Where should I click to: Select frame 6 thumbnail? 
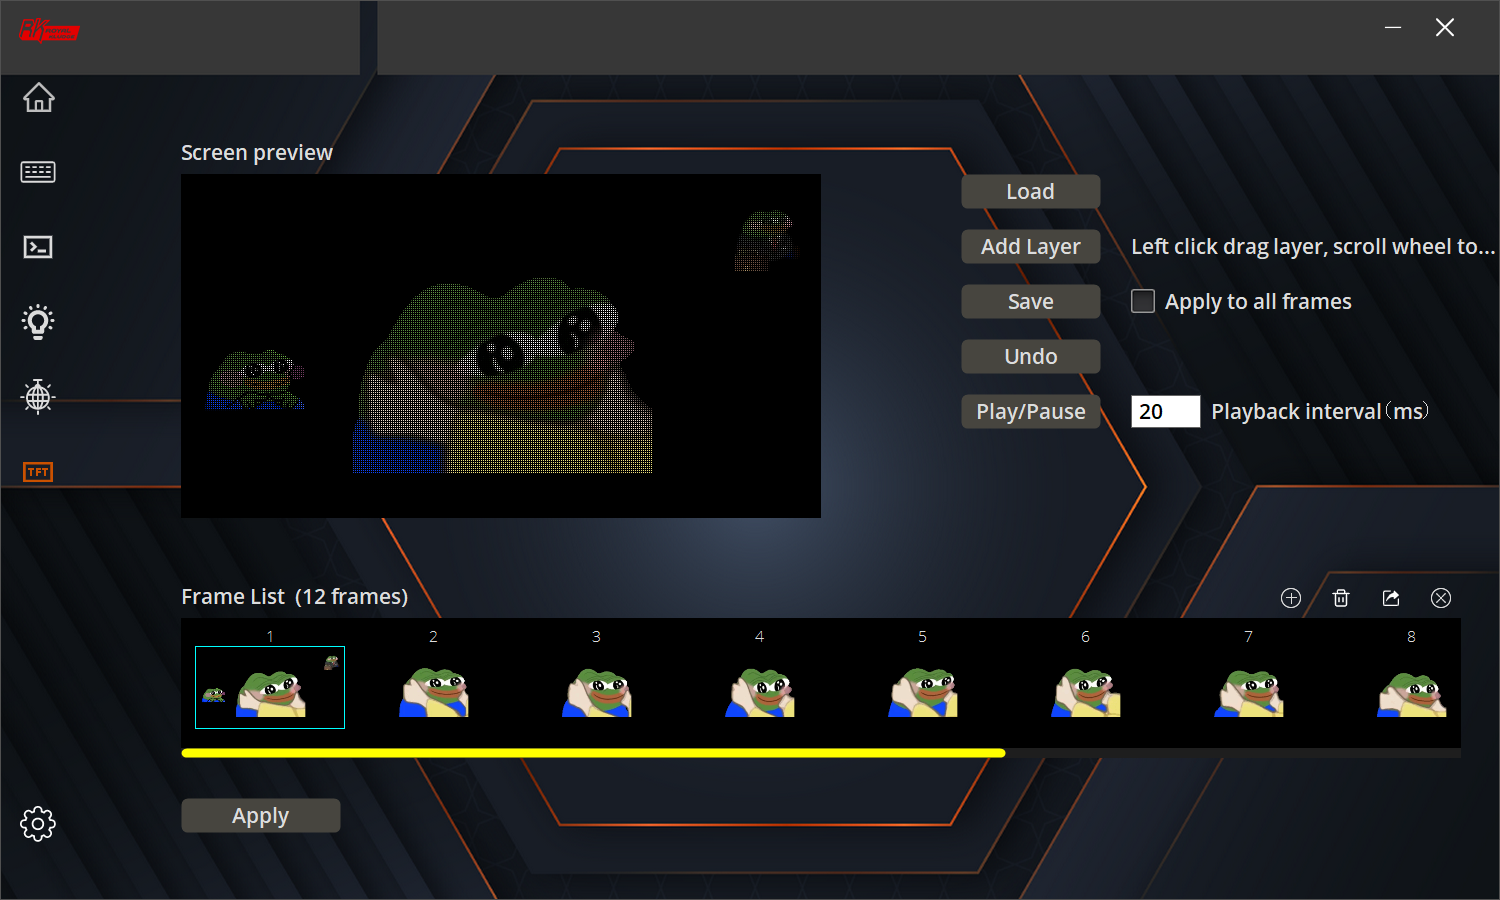pyautogui.click(x=1085, y=692)
